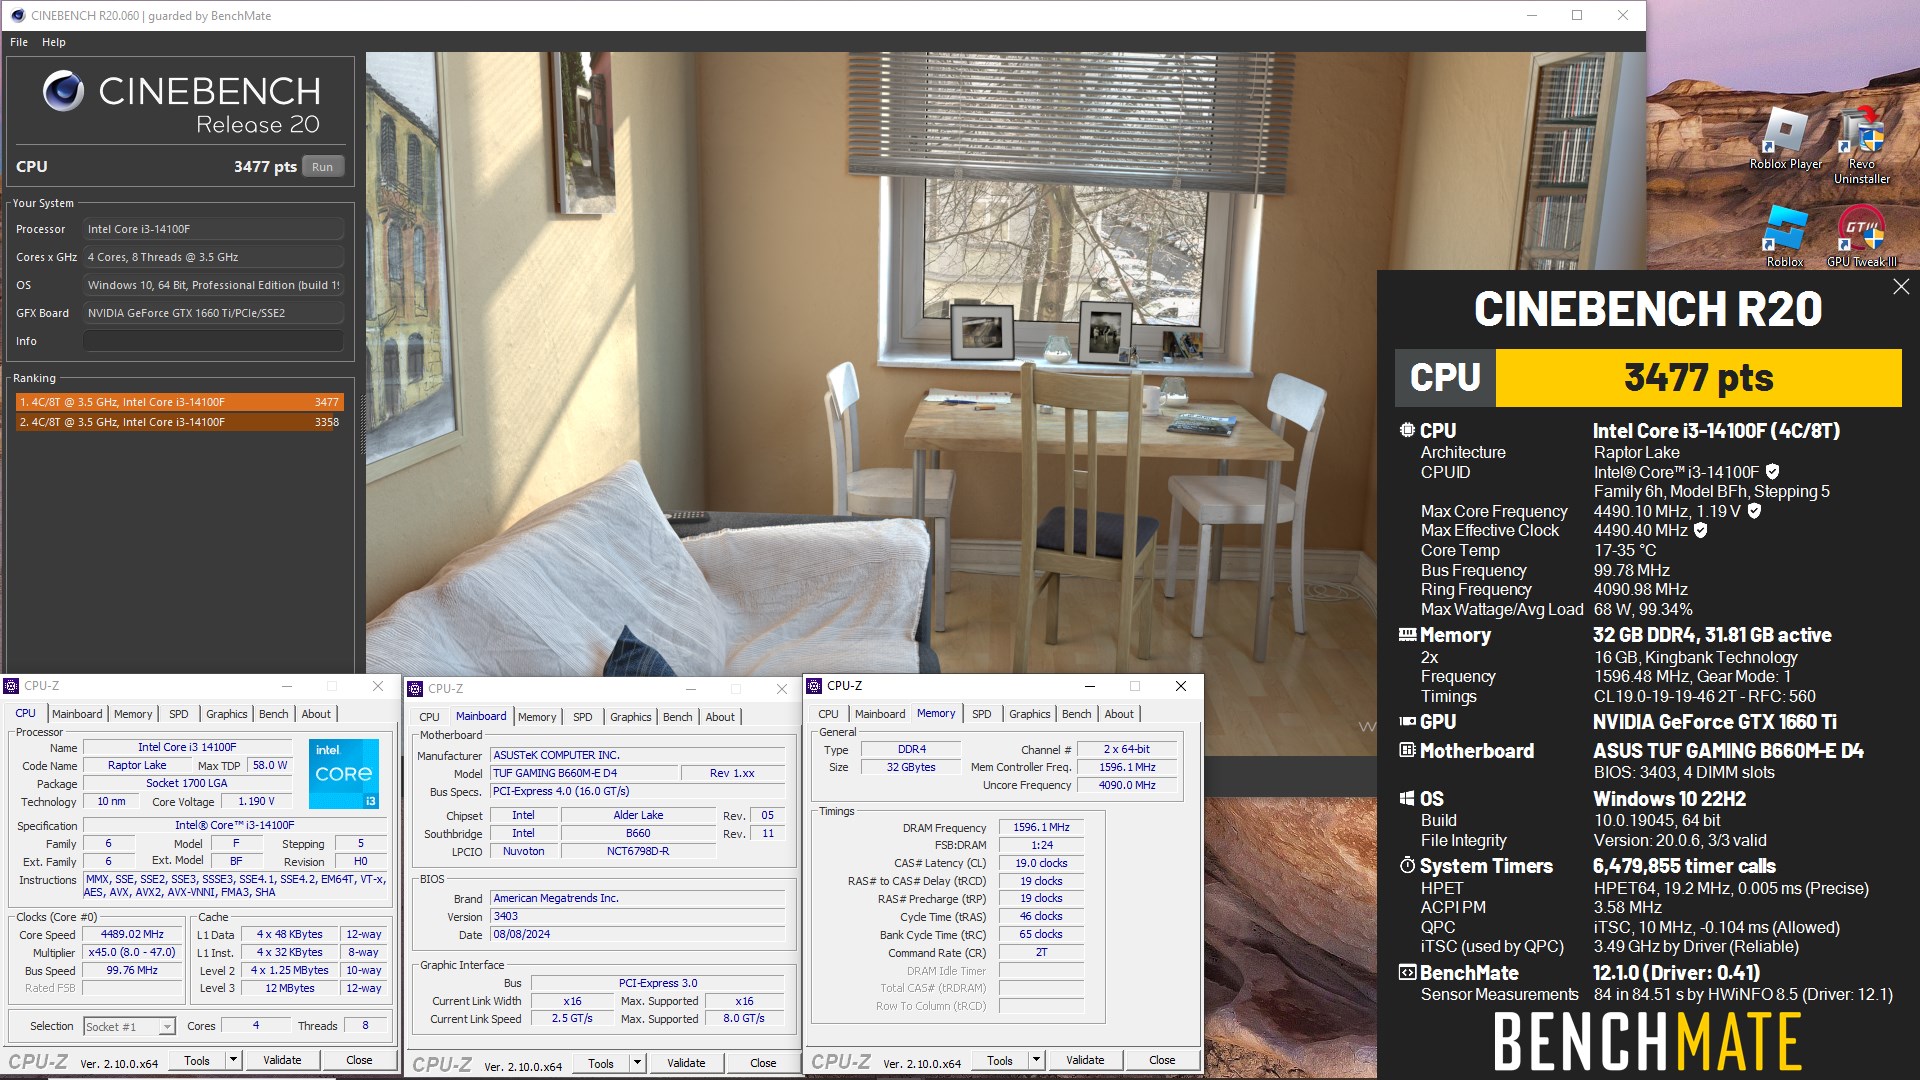Click BenchMate GPU section icon

pos(1407,722)
